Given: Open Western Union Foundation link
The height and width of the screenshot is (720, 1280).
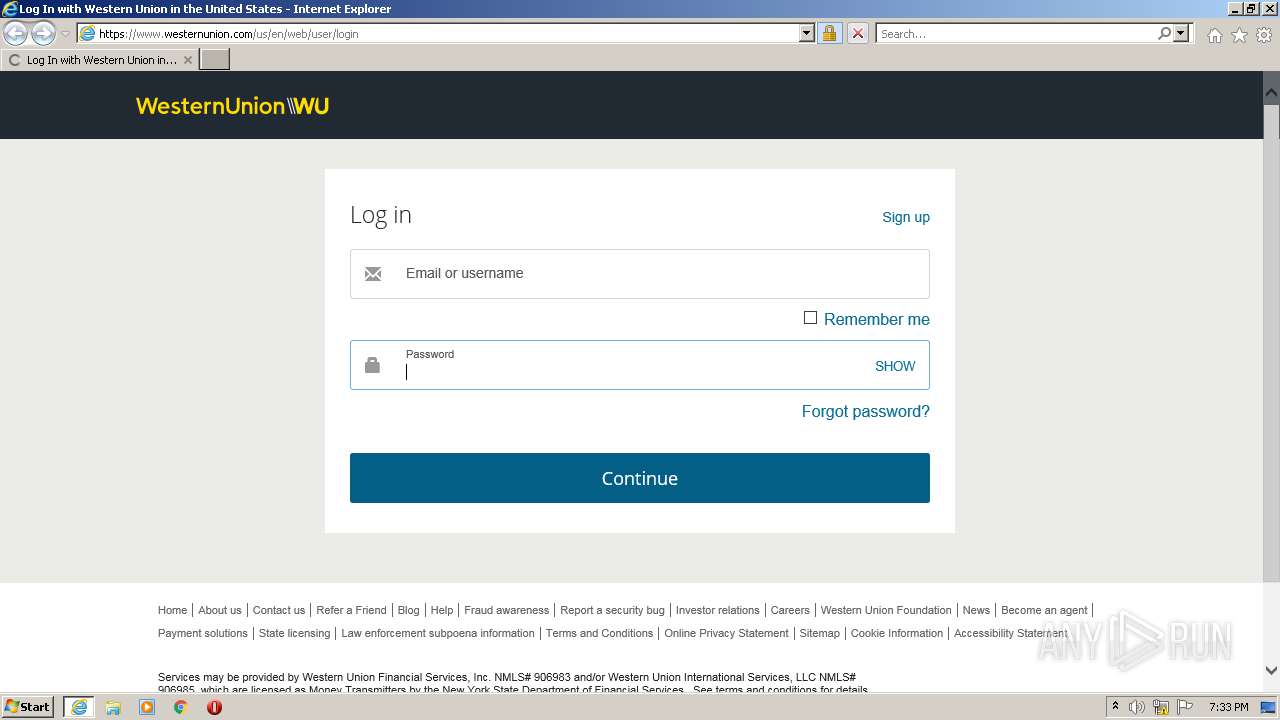Looking at the screenshot, I should pos(886,610).
